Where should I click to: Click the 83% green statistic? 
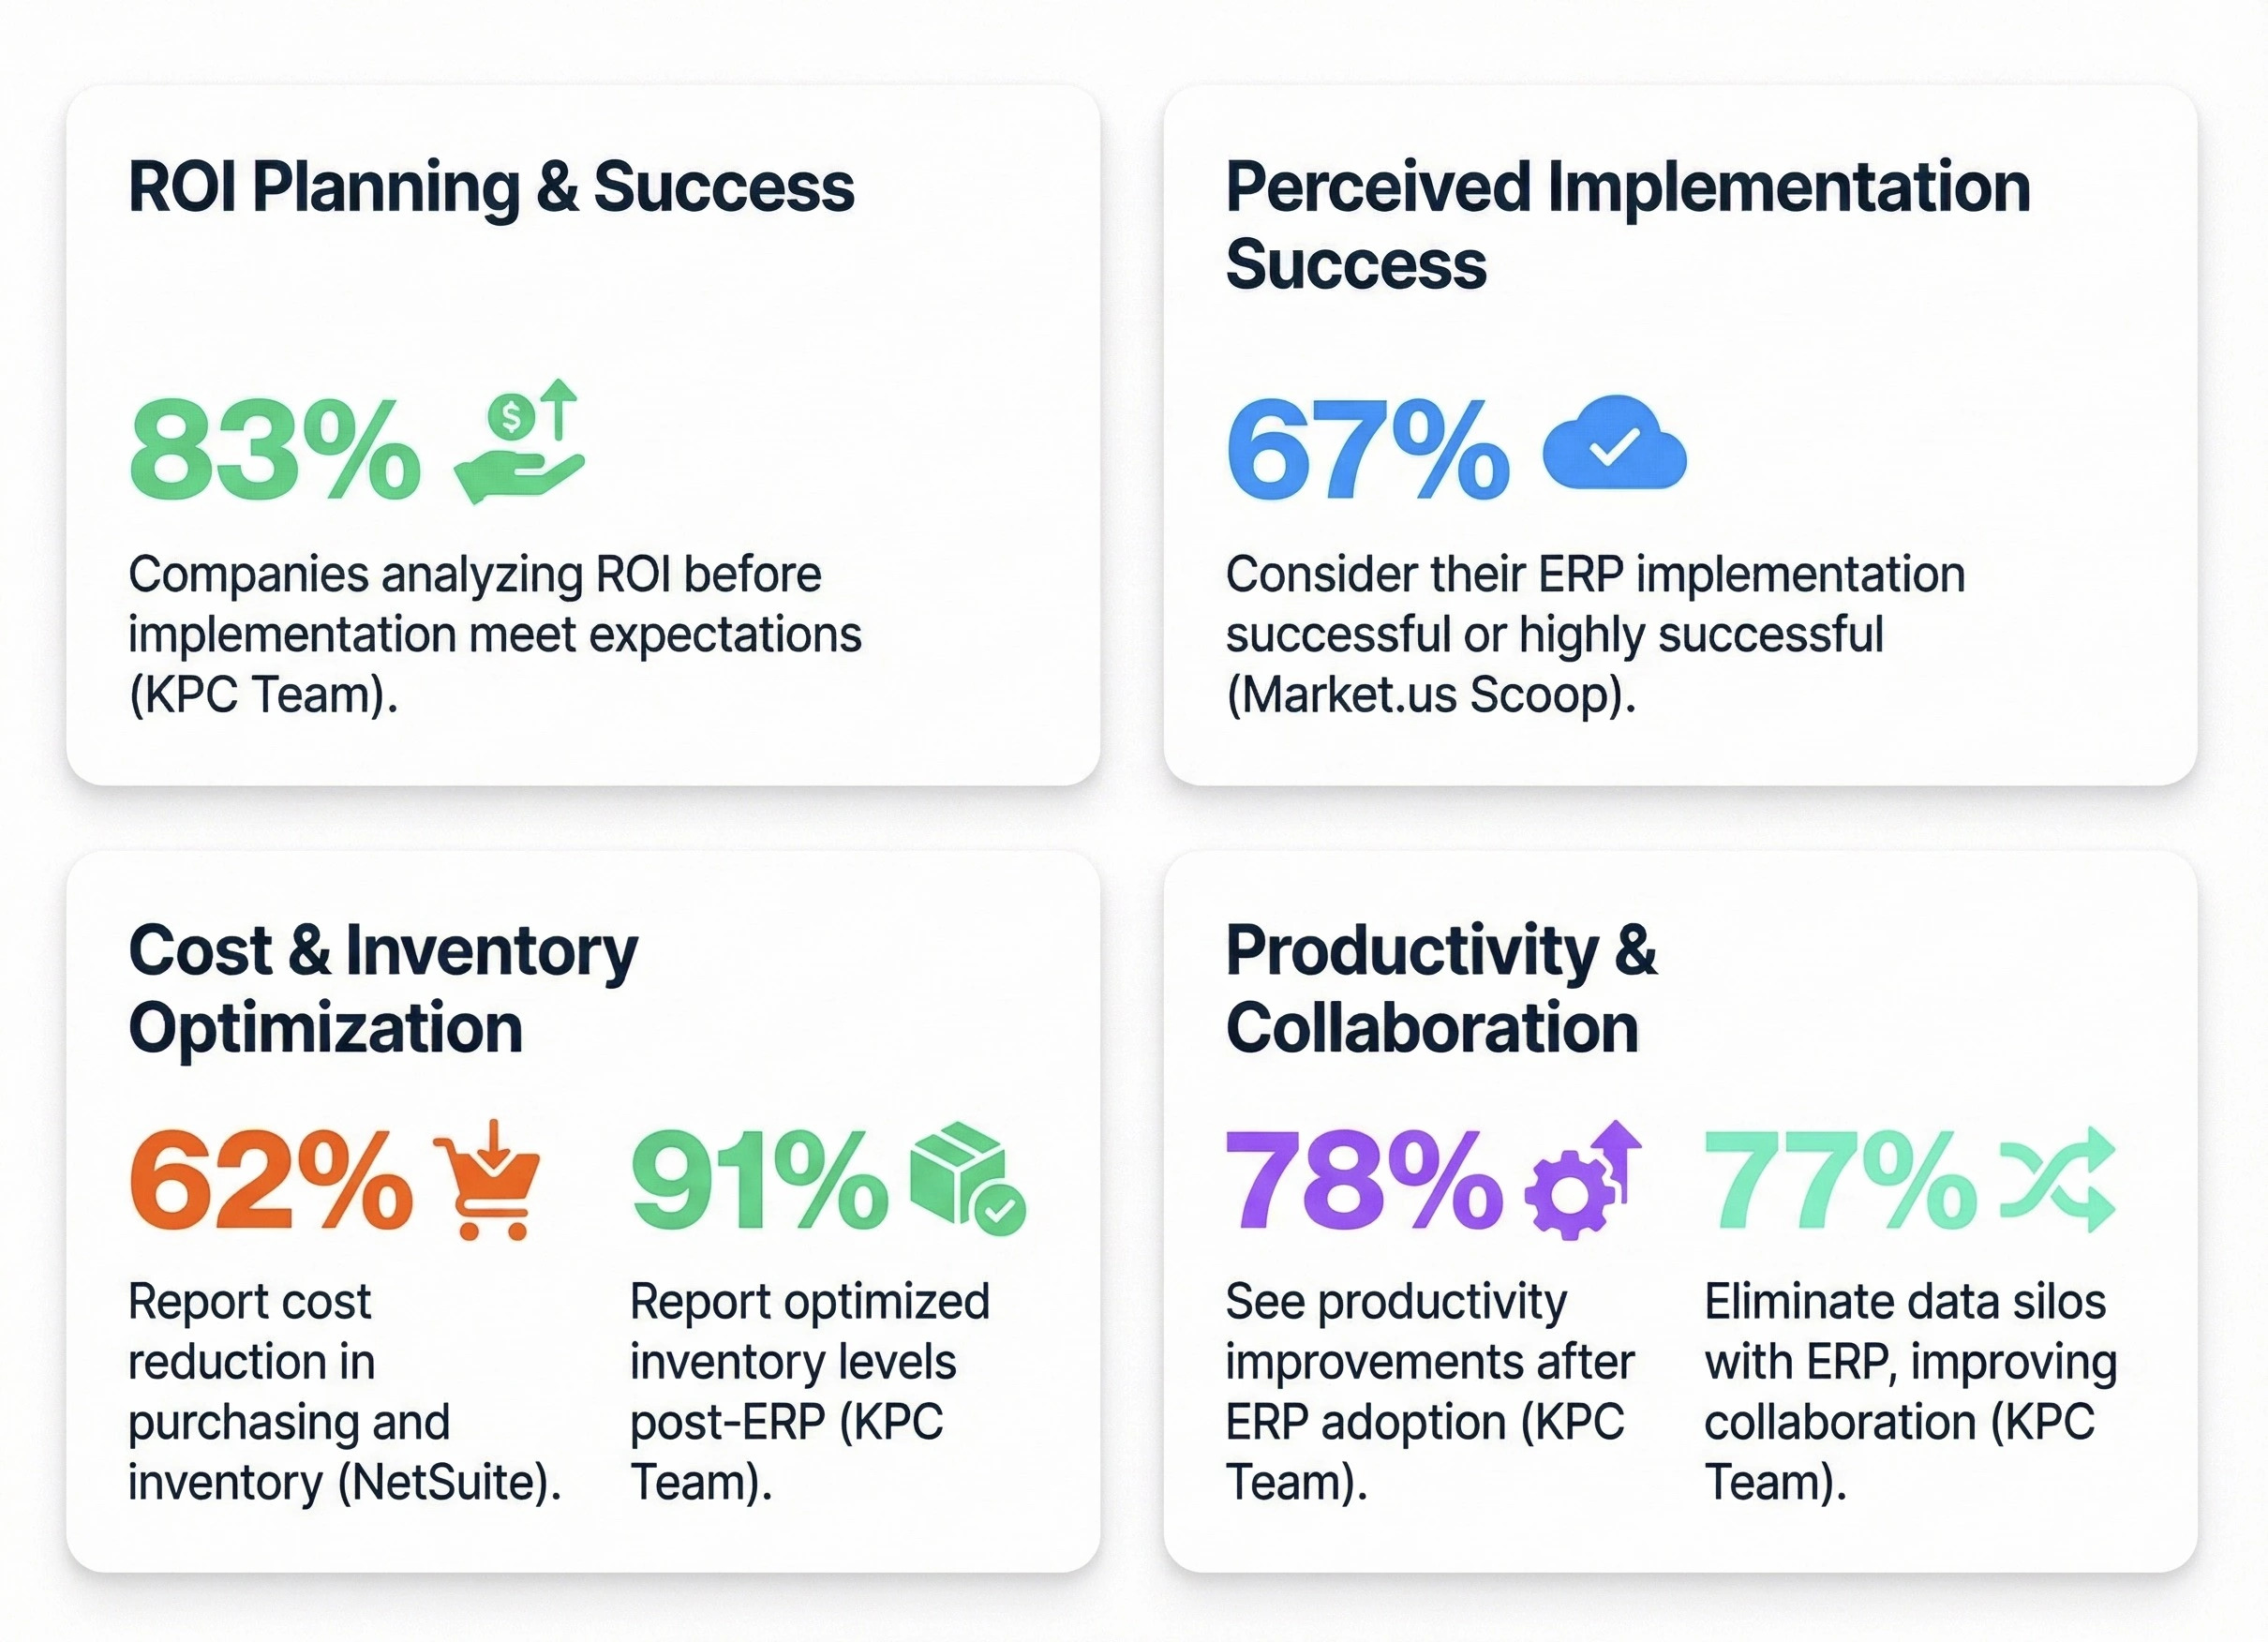pyautogui.click(x=275, y=448)
